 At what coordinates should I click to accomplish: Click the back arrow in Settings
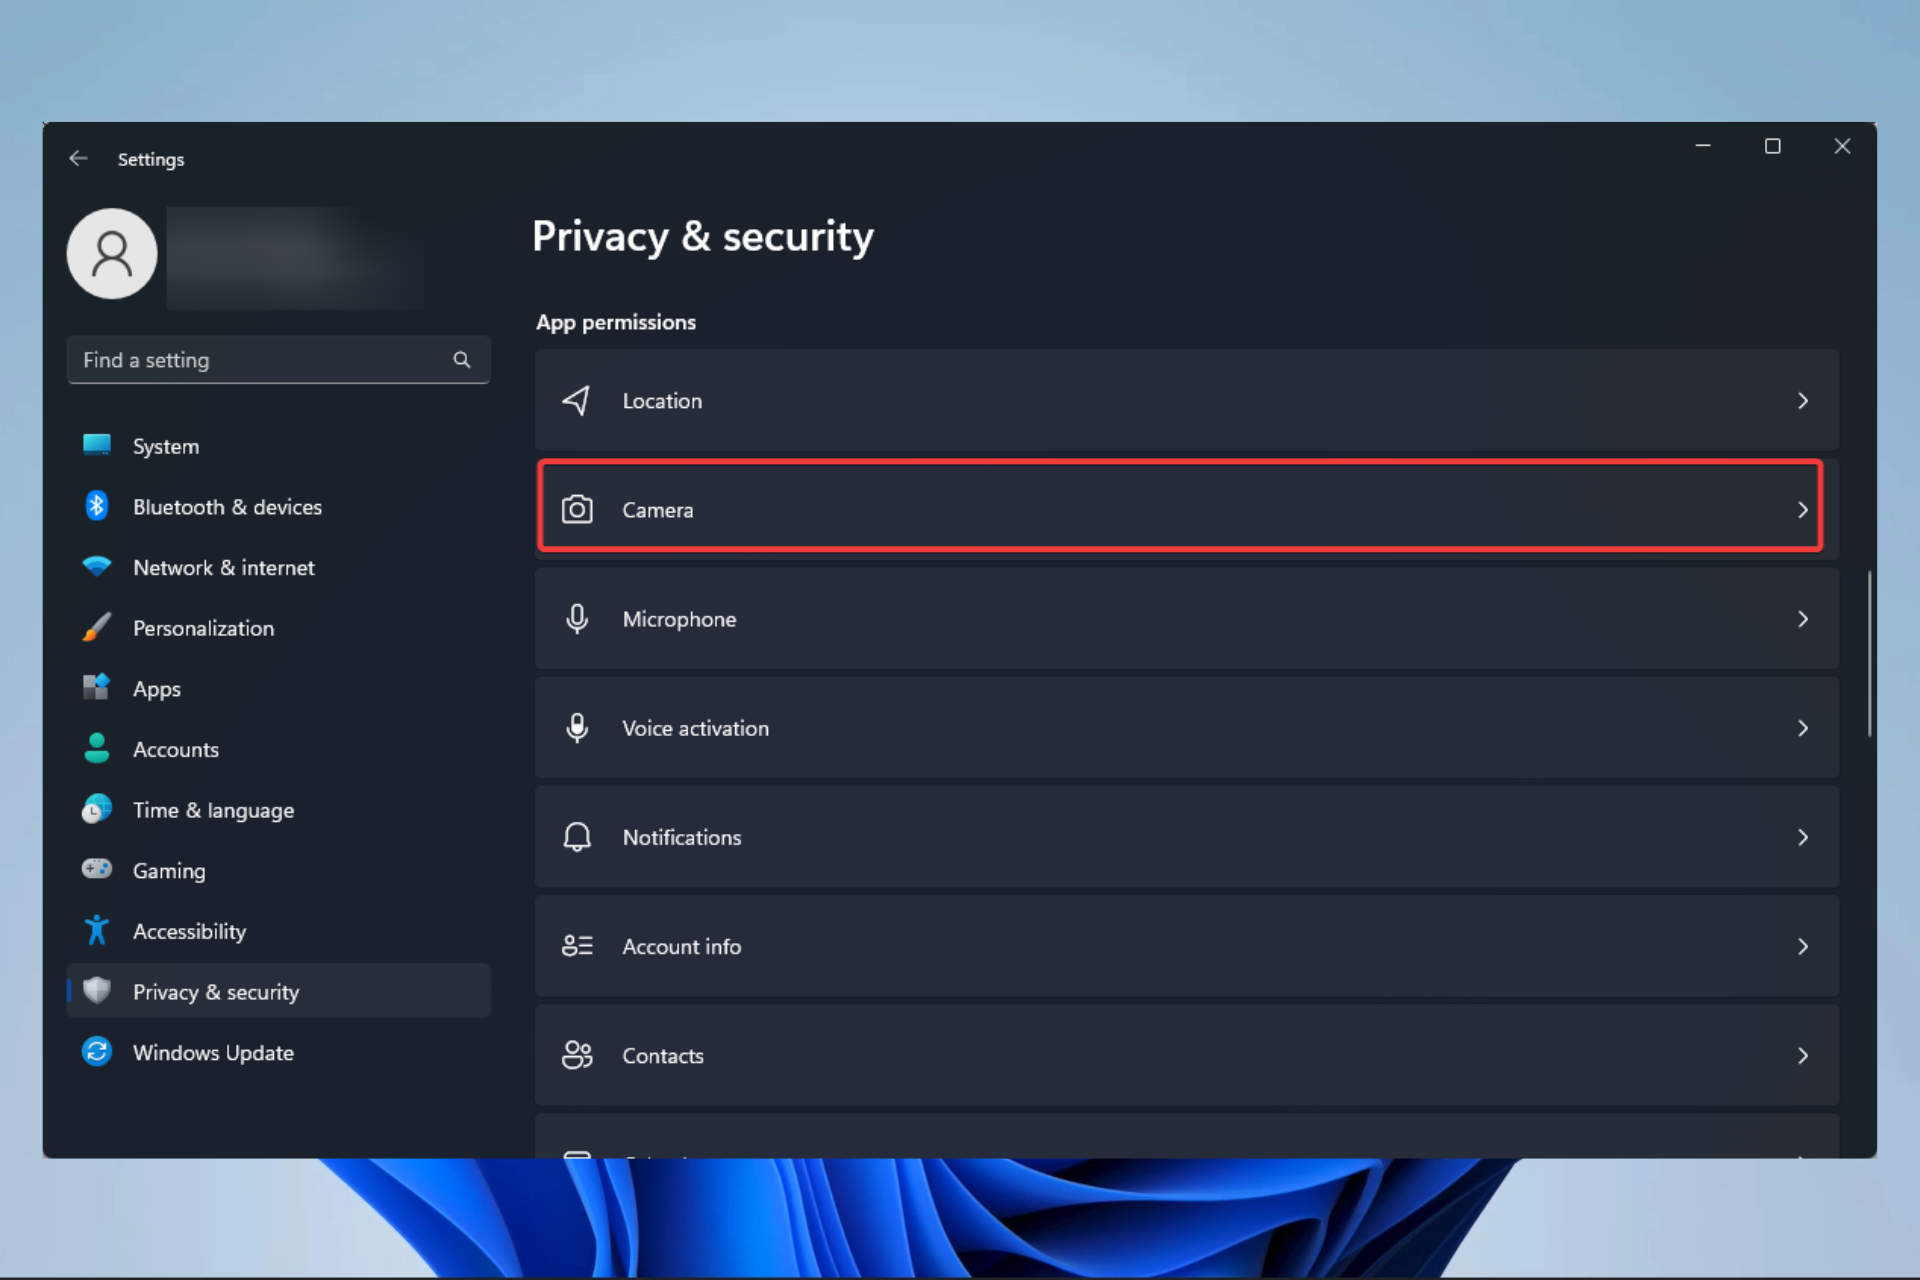pos(78,159)
